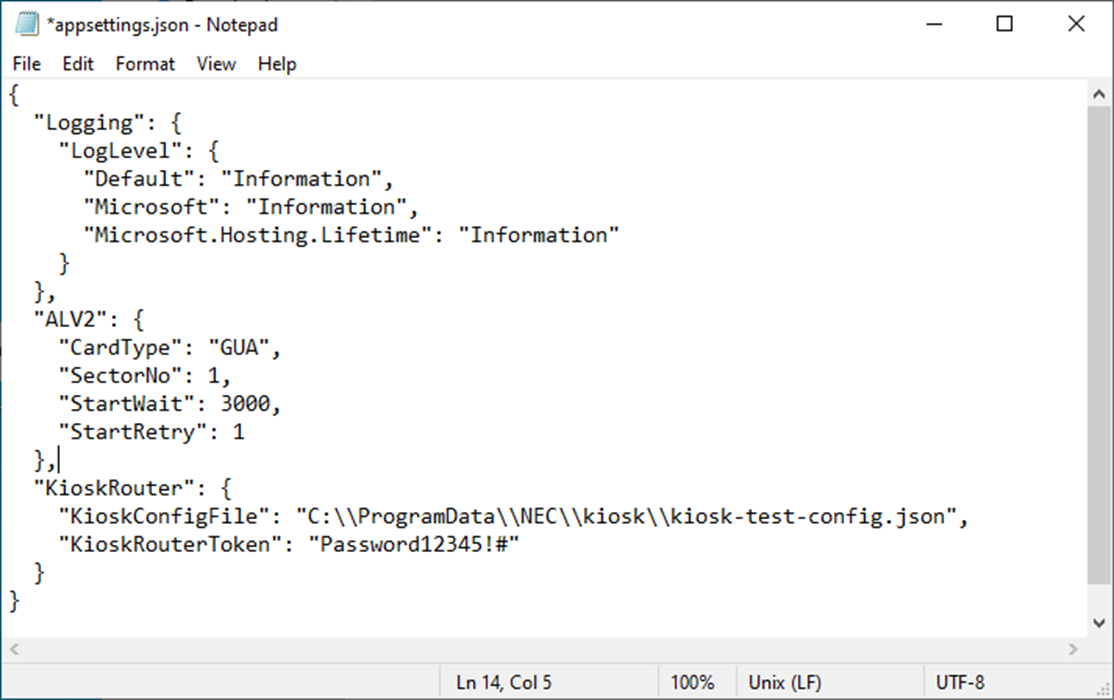This screenshot has width=1114, height=700.
Task: Click the vertical scrollbar up arrow
Action: pos(1099,95)
